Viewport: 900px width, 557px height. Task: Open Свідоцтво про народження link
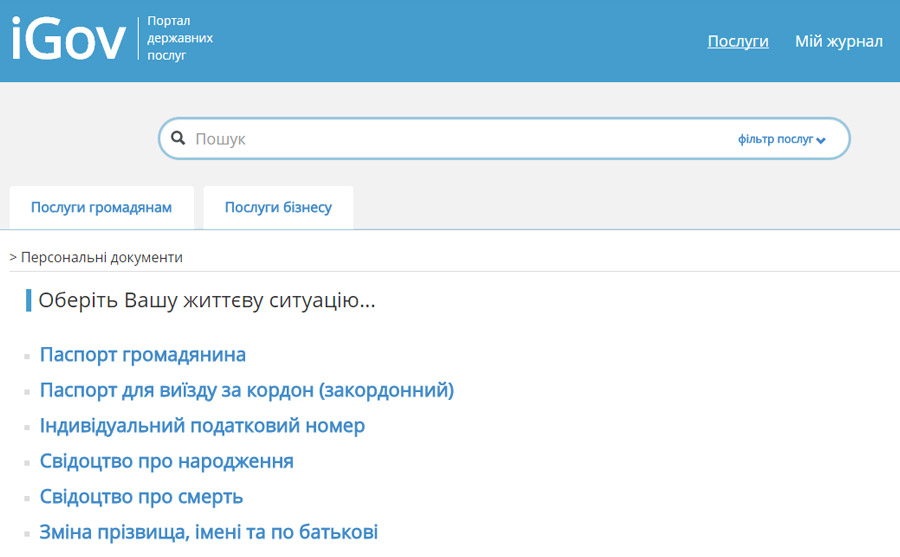[x=166, y=461]
